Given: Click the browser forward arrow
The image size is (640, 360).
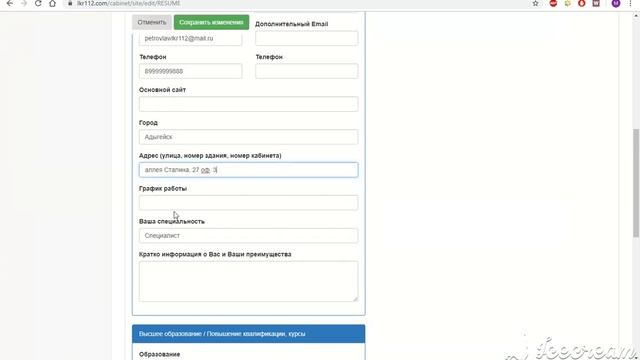Looking at the screenshot, I should pos(24,3).
